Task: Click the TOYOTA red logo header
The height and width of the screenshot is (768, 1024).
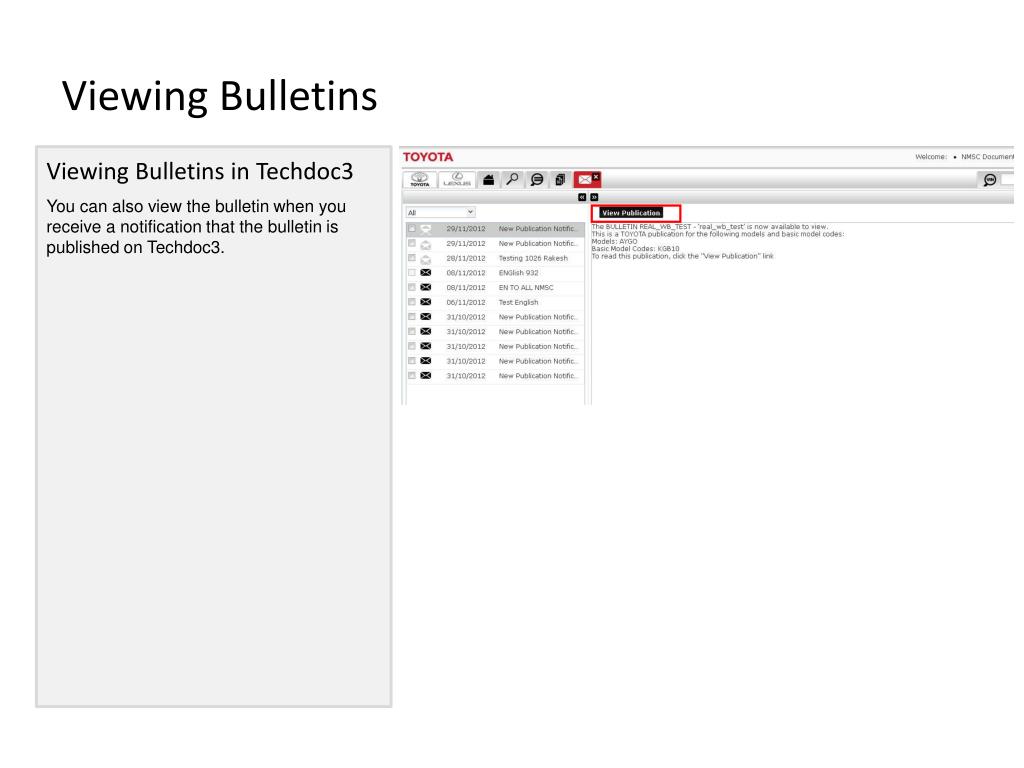Action: (x=428, y=157)
